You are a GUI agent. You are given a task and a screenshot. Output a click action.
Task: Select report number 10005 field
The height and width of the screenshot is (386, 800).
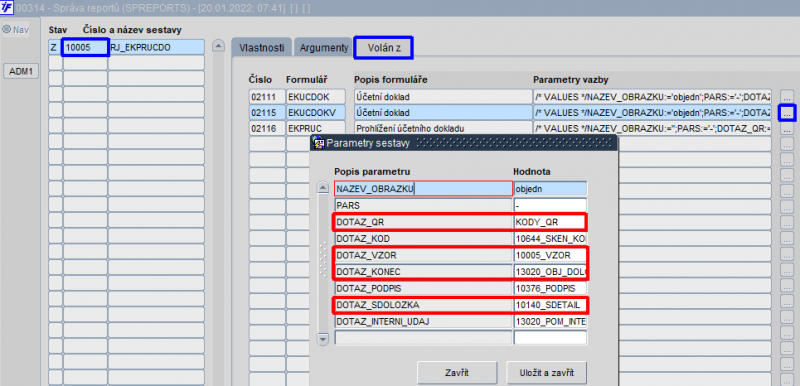click(85, 47)
